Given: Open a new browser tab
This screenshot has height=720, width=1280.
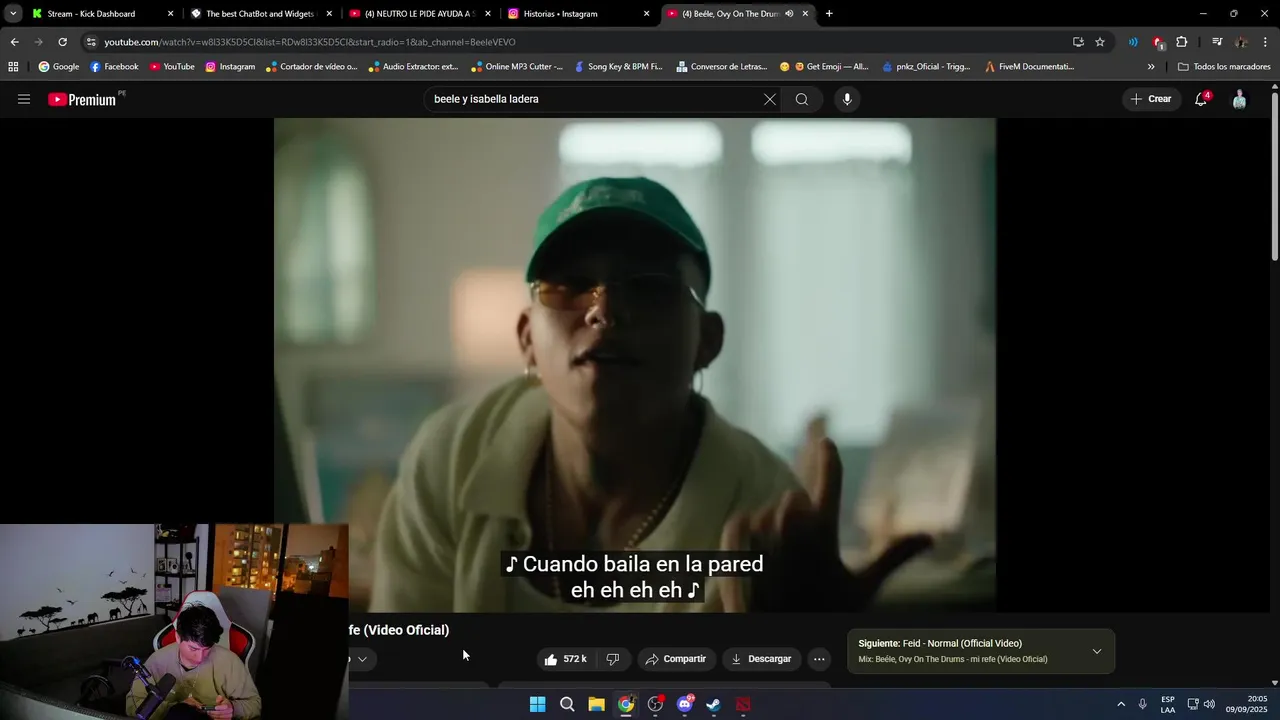Looking at the screenshot, I should point(829,14).
